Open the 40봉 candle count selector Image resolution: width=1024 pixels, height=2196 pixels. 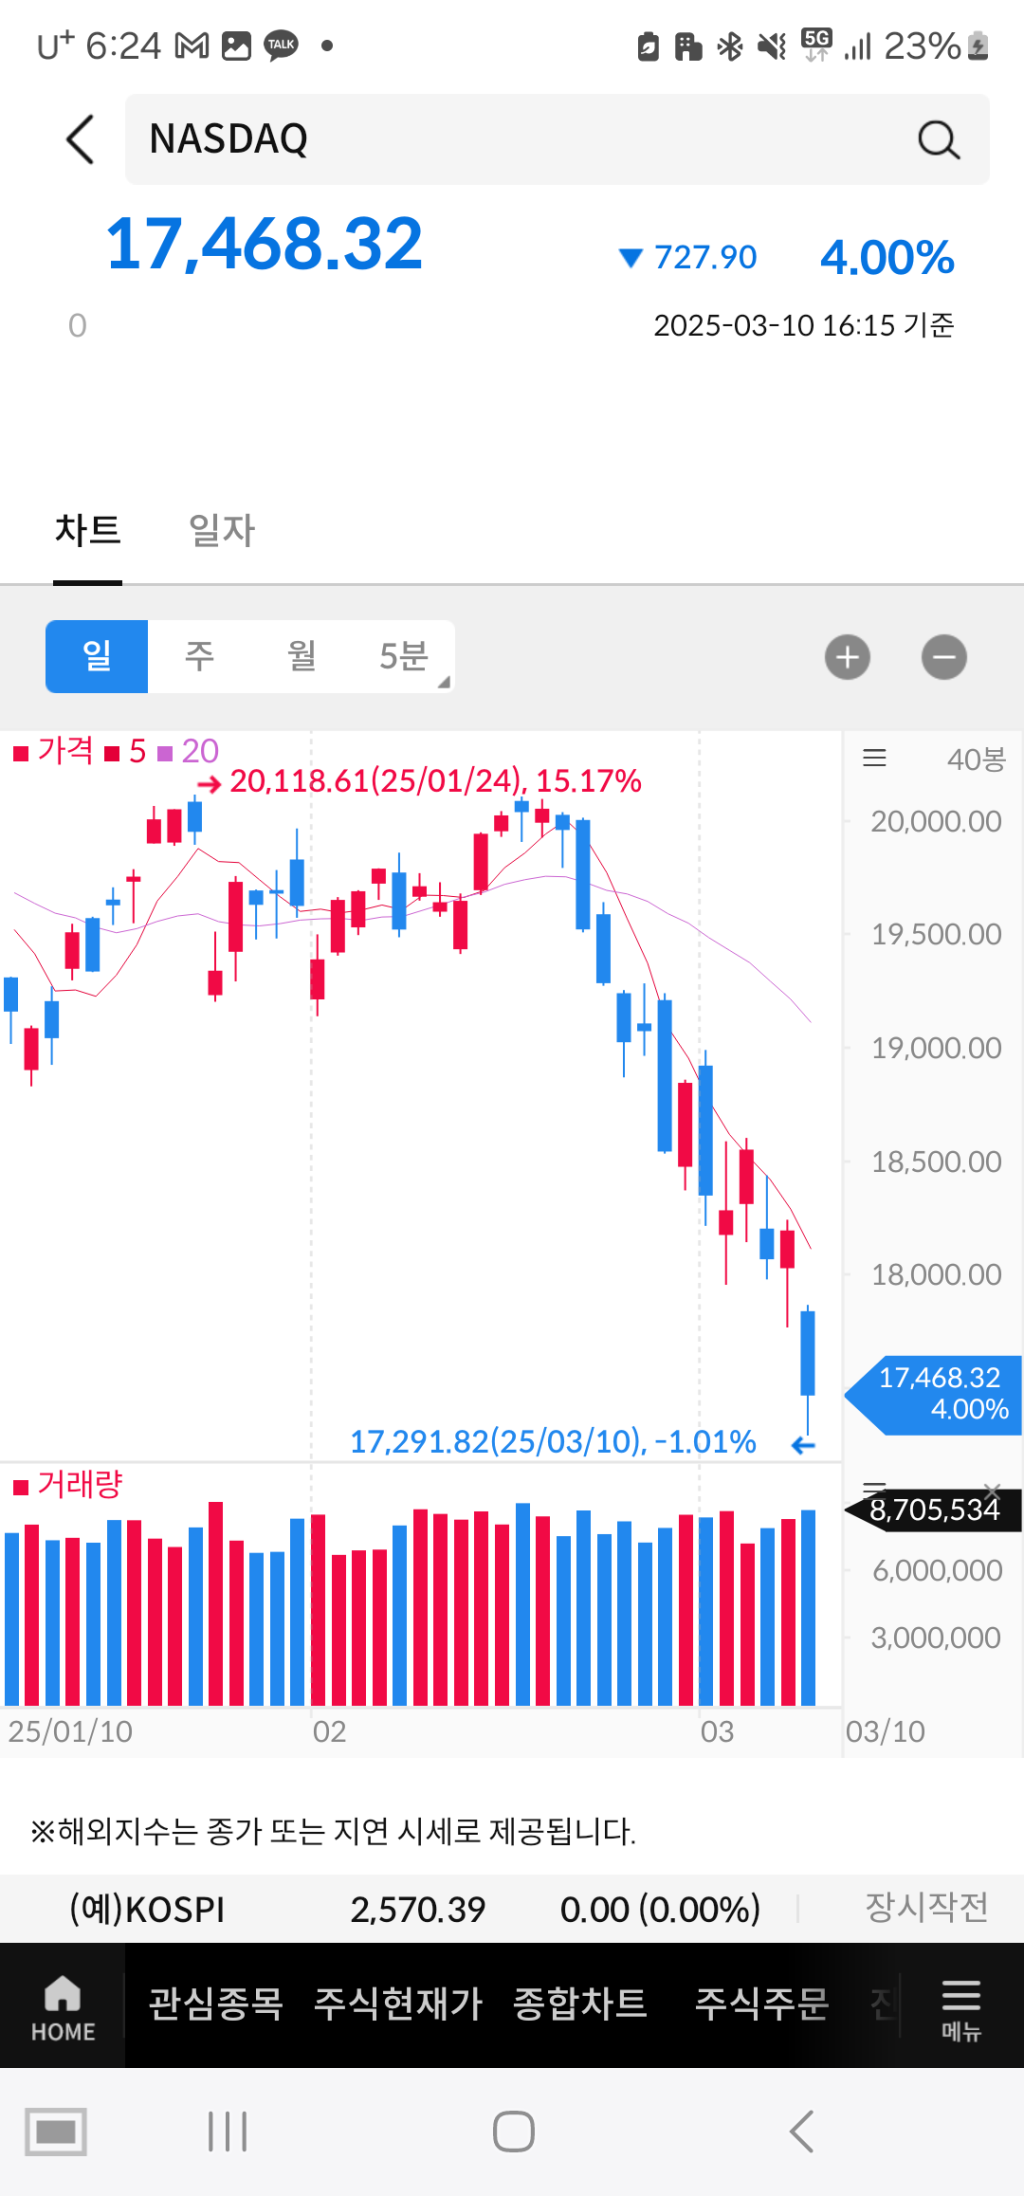point(975,759)
